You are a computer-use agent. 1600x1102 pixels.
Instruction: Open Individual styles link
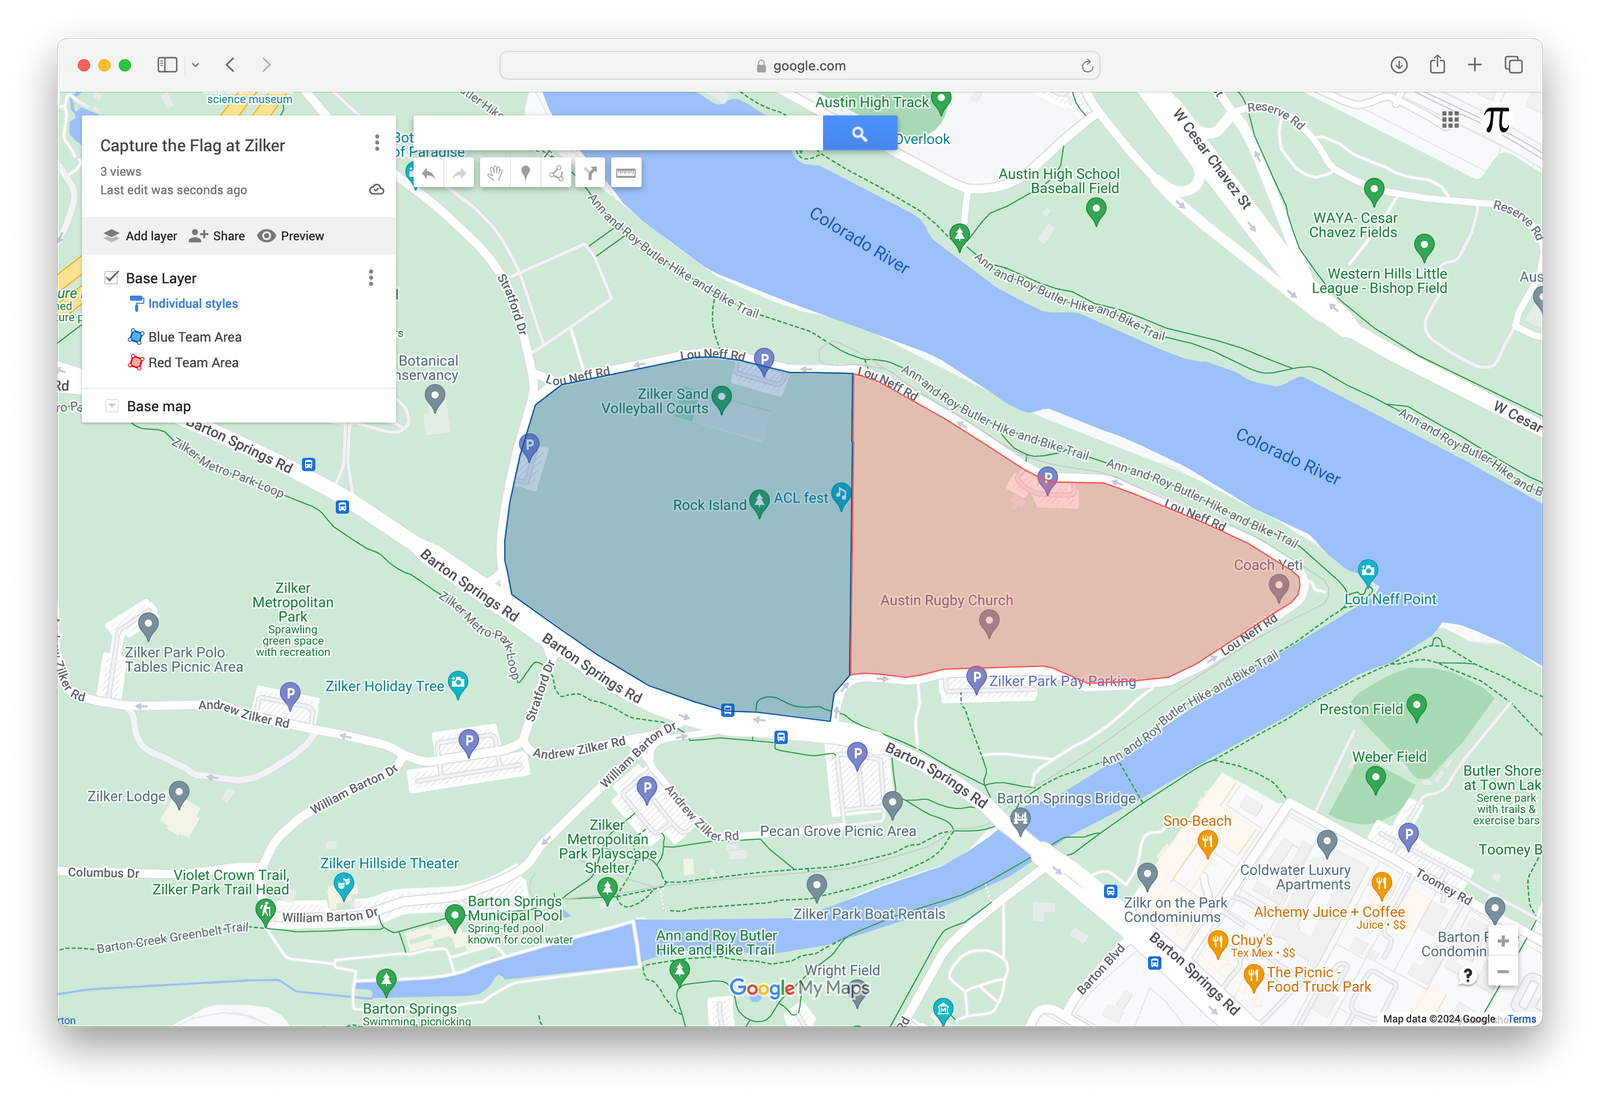(193, 304)
